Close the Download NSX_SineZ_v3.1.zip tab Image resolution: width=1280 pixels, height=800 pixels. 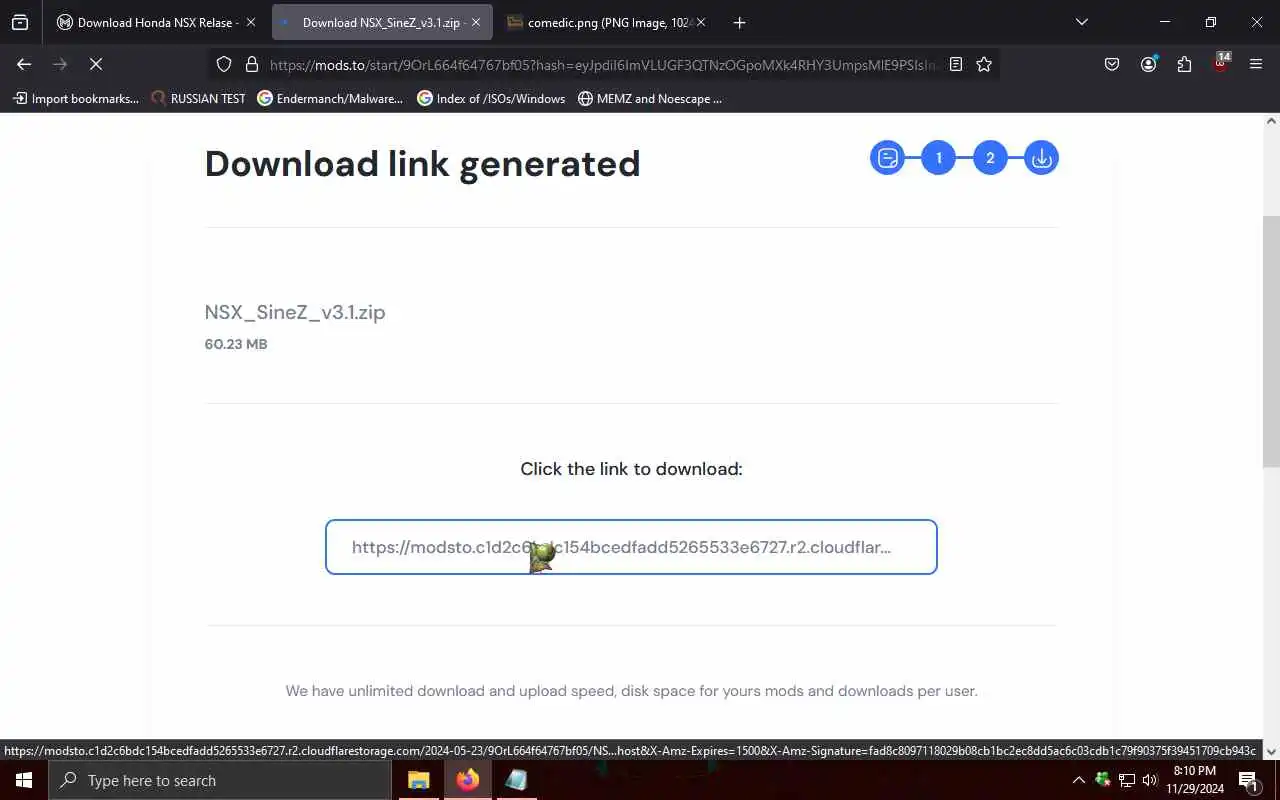475,22
